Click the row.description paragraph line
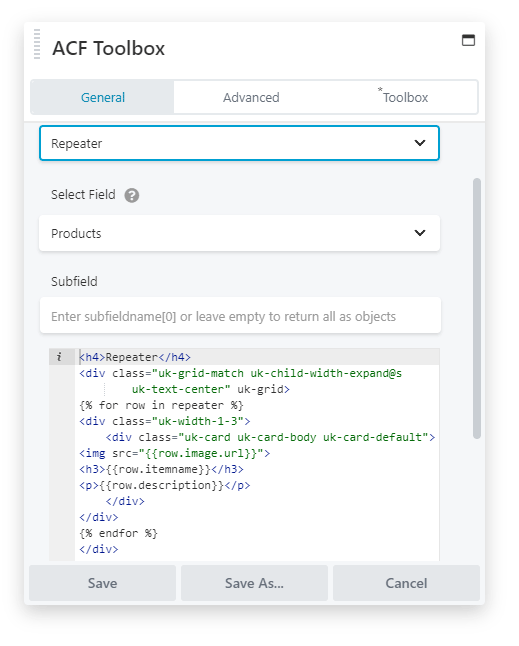Screen dimensions: 519x646 click(165, 485)
